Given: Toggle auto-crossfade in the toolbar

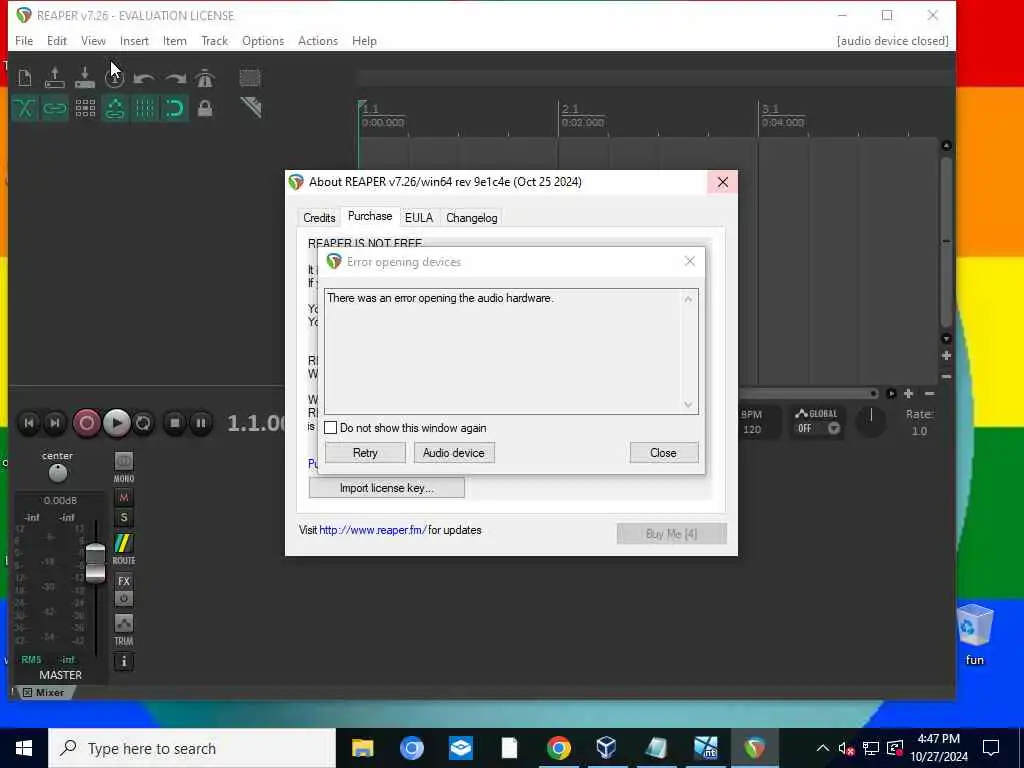Looking at the screenshot, I should 25,108.
